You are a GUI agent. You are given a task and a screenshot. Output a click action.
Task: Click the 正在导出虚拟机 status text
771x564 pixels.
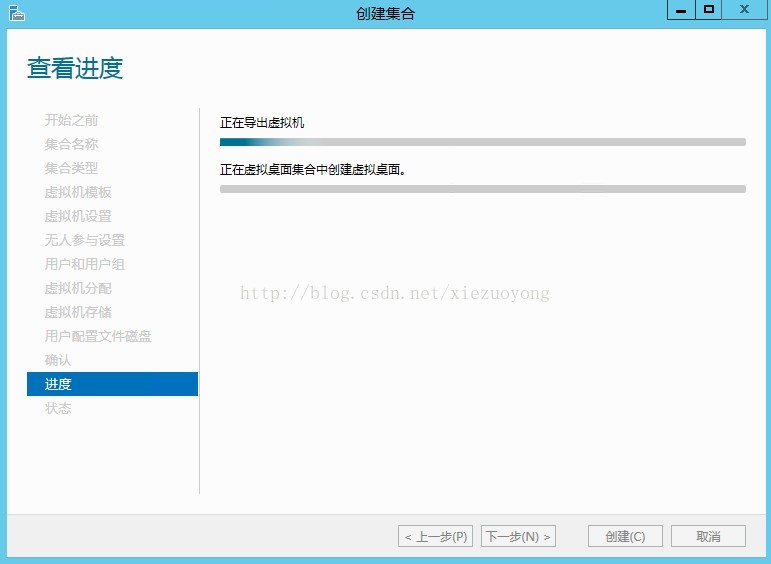tap(262, 122)
